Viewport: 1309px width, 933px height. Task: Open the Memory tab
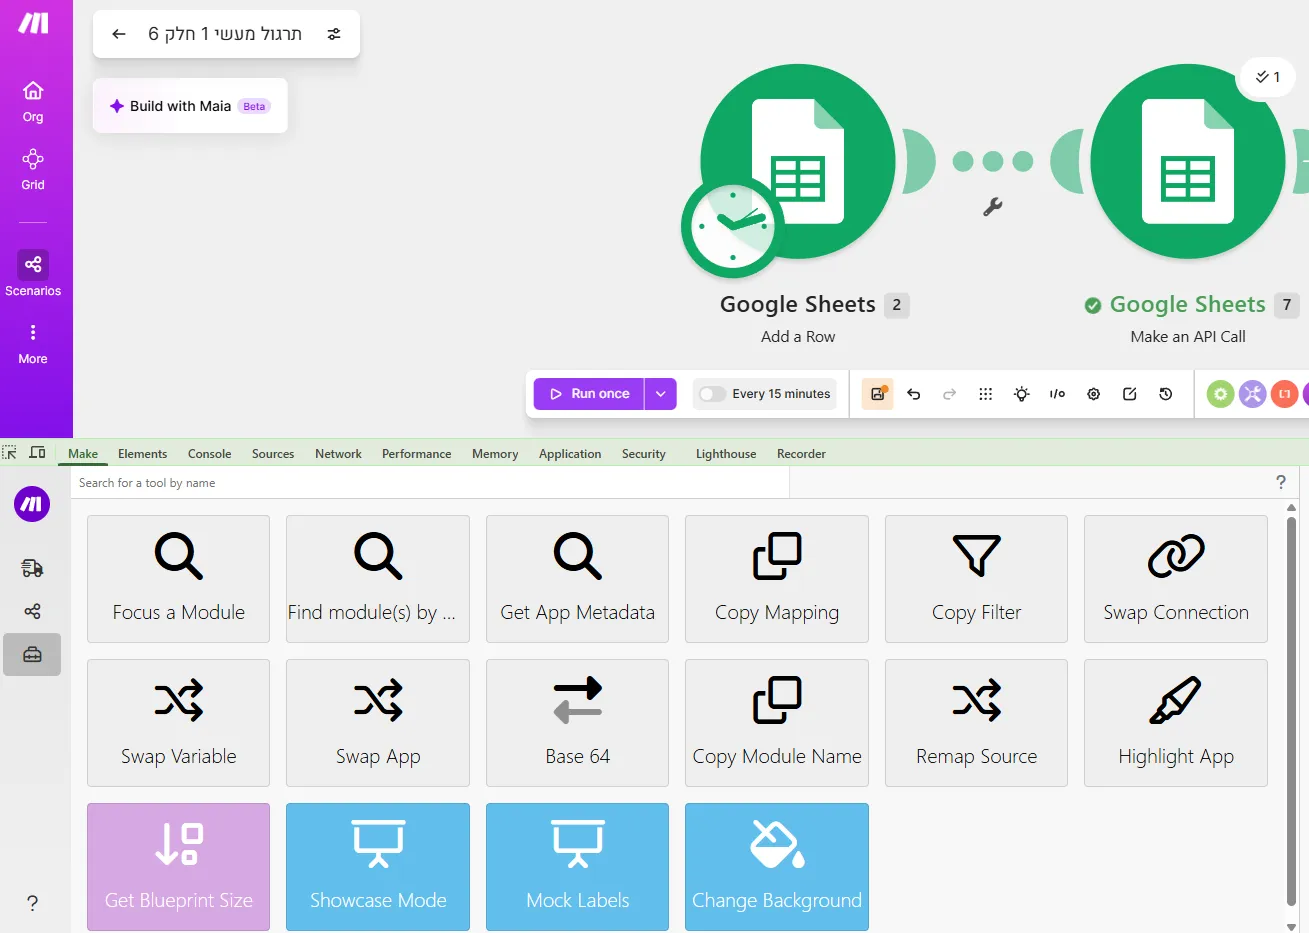pyautogui.click(x=495, y=454)
